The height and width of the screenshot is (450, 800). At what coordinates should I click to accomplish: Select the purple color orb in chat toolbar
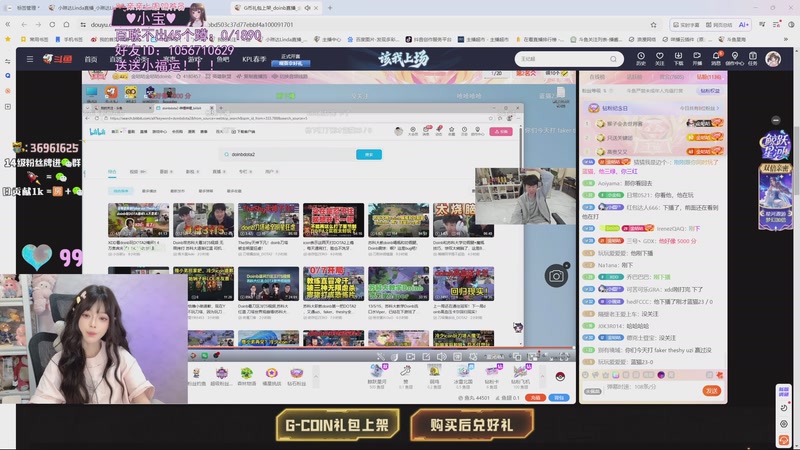(661, 375)
